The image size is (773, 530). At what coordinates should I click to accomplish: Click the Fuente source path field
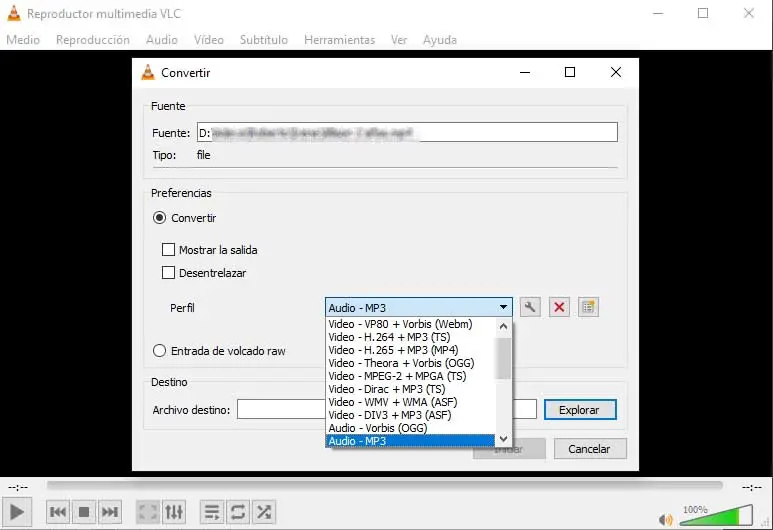click(407, 132)
